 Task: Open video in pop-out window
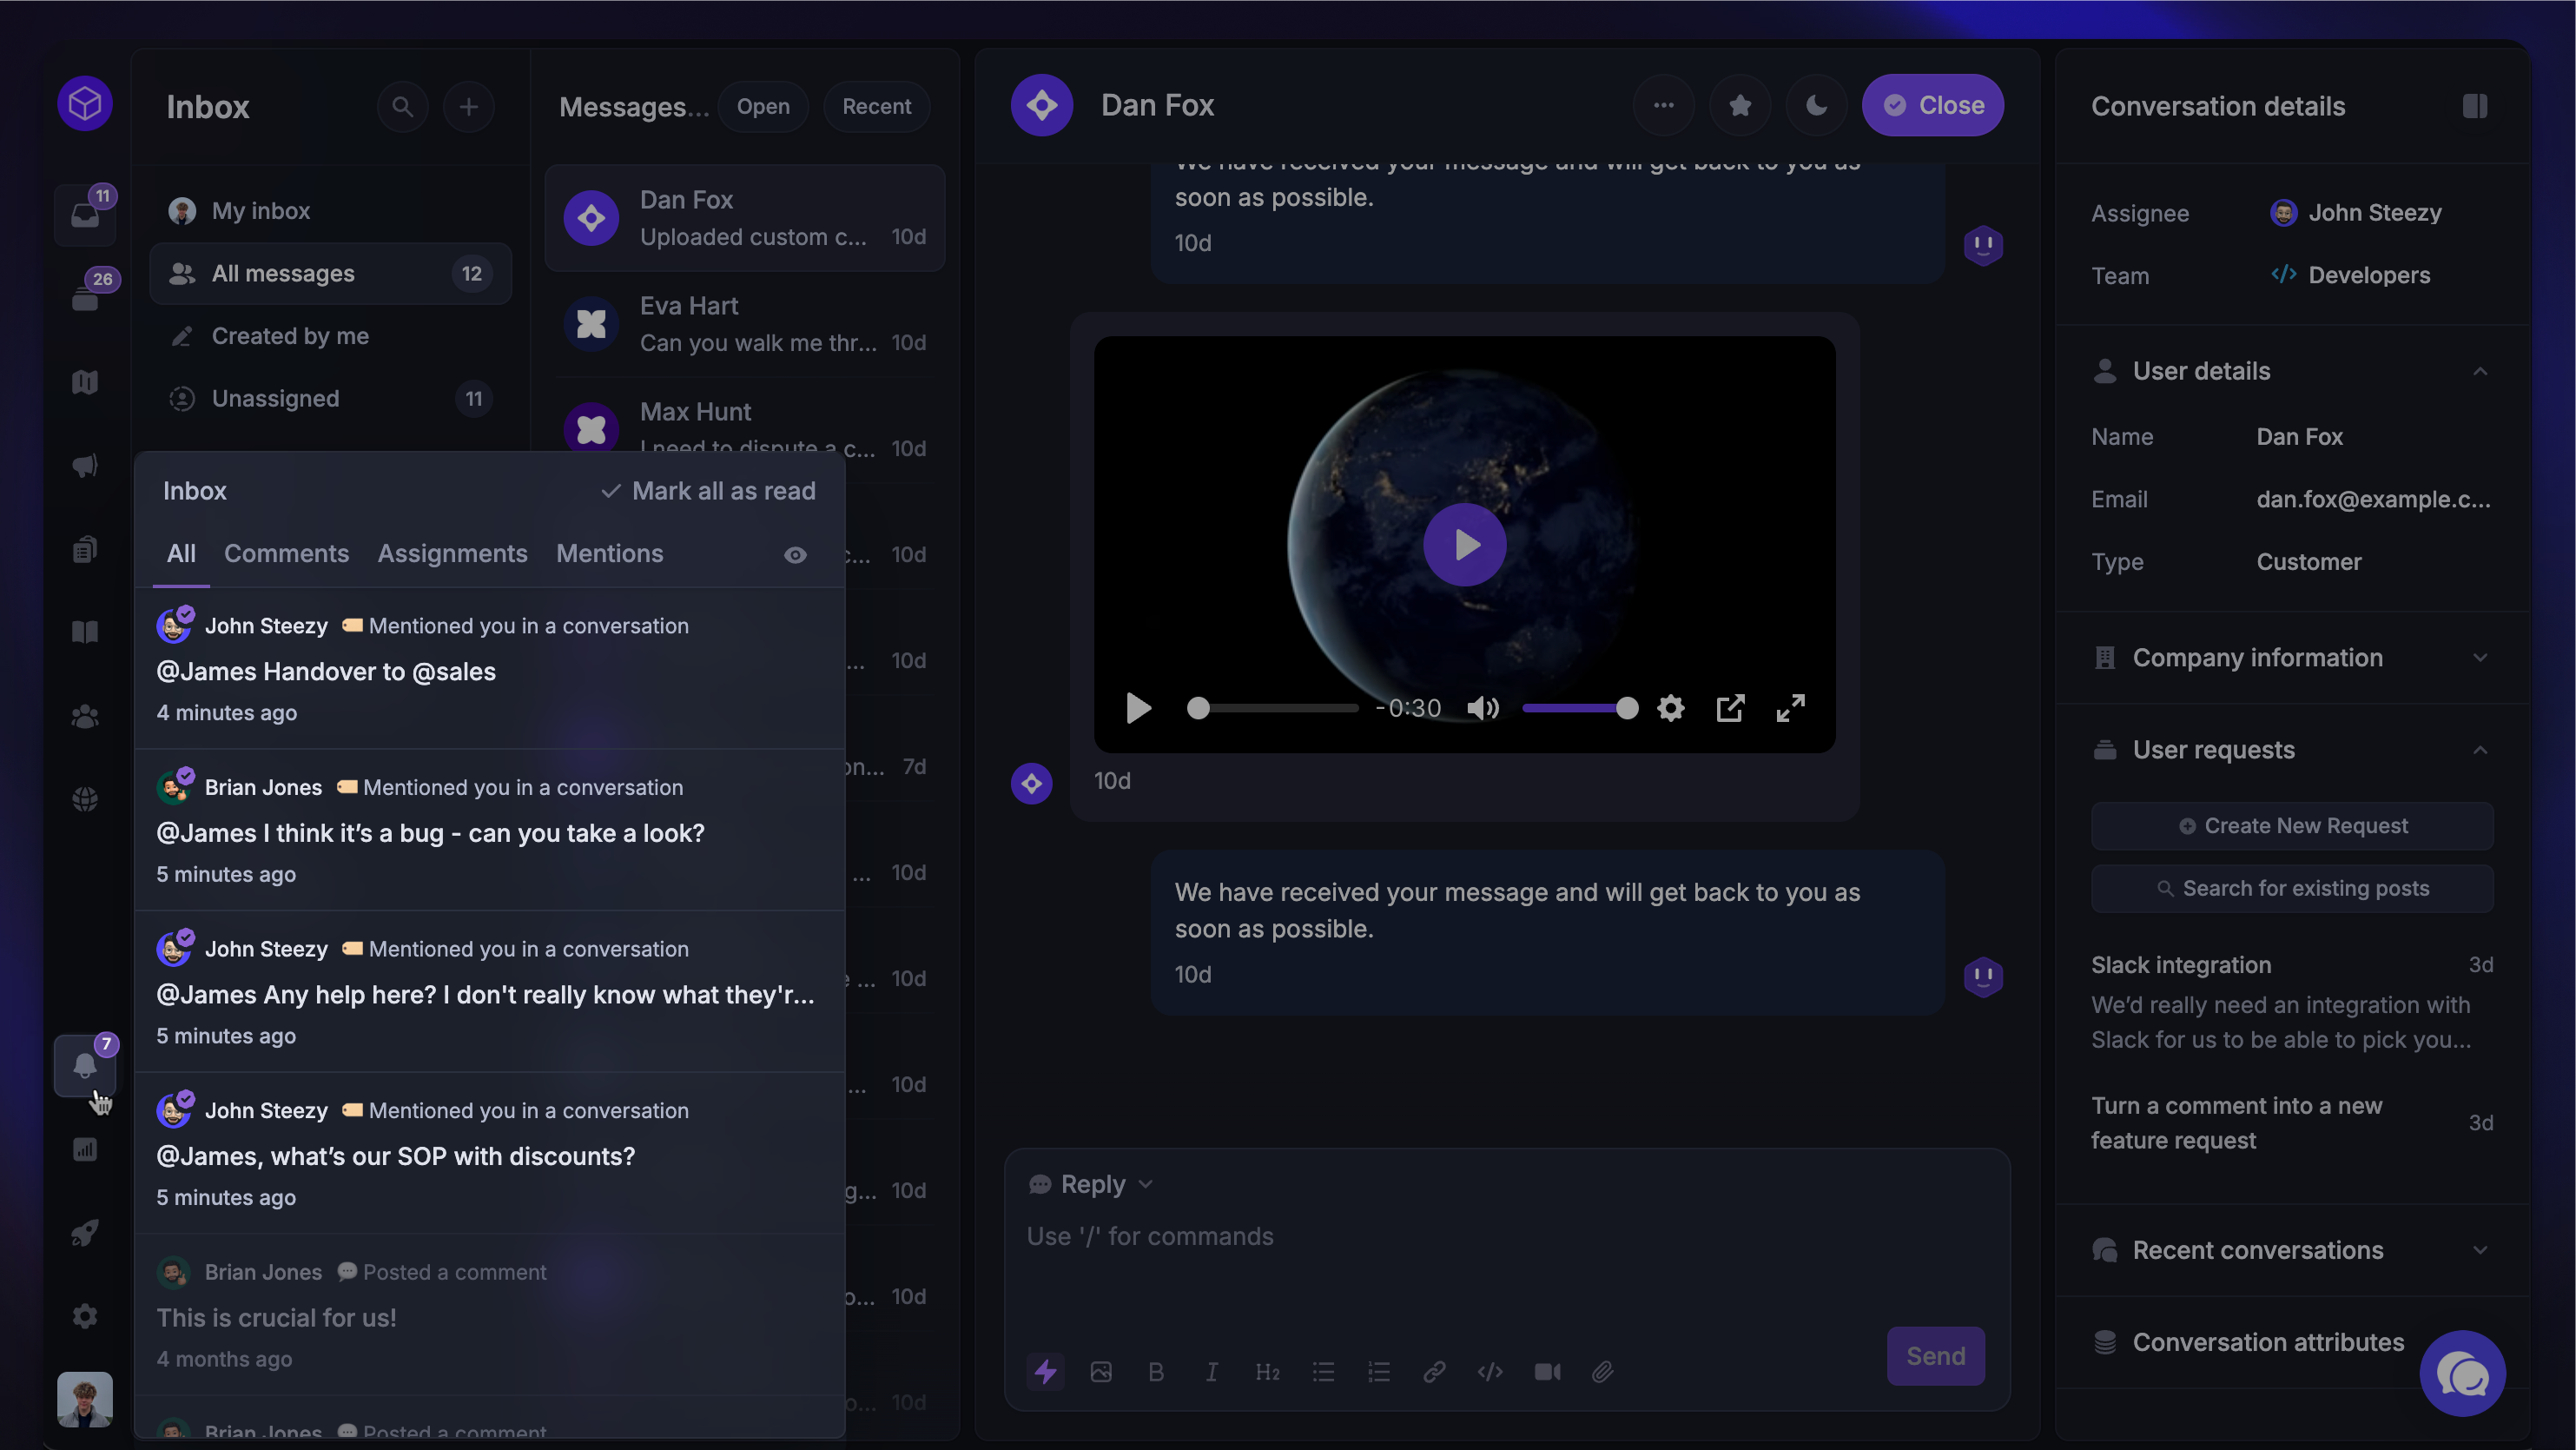click(1730, 708)
